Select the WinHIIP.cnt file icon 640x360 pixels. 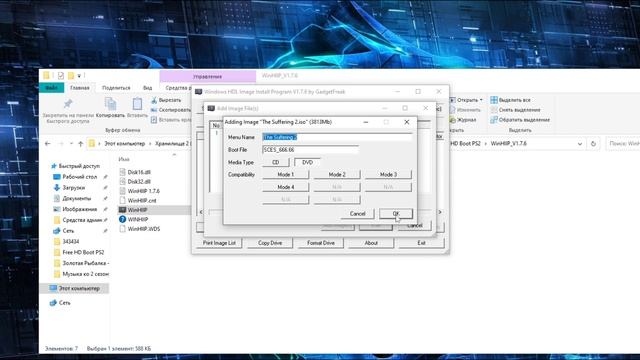122,200
